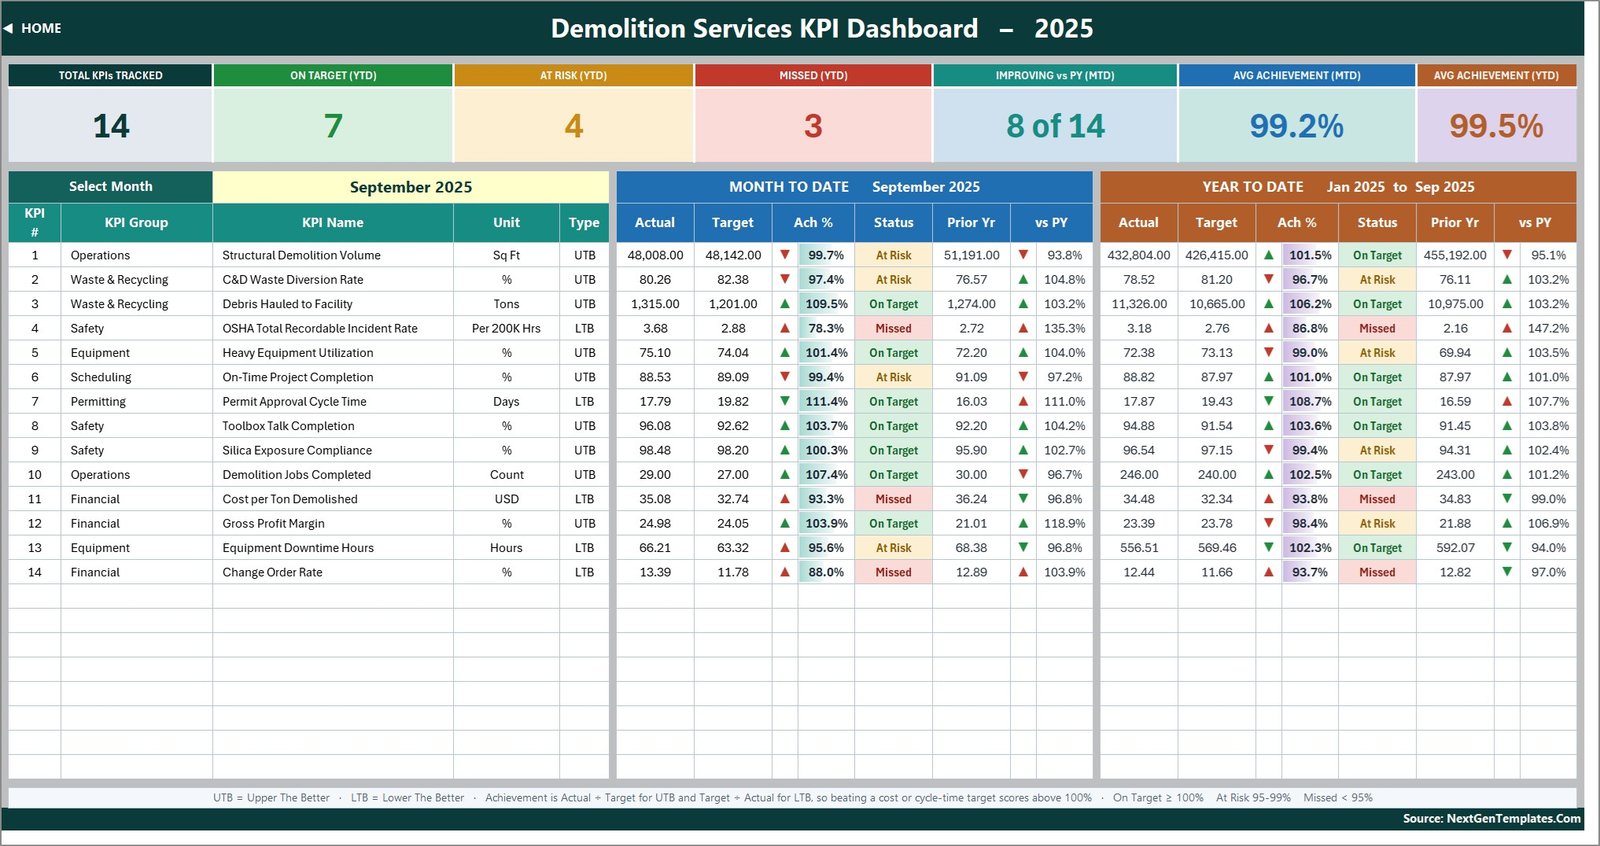Click the Per 200K Hrs unit cell
The height and width of the screenshot is (846, 1600).
pos(506,328)
